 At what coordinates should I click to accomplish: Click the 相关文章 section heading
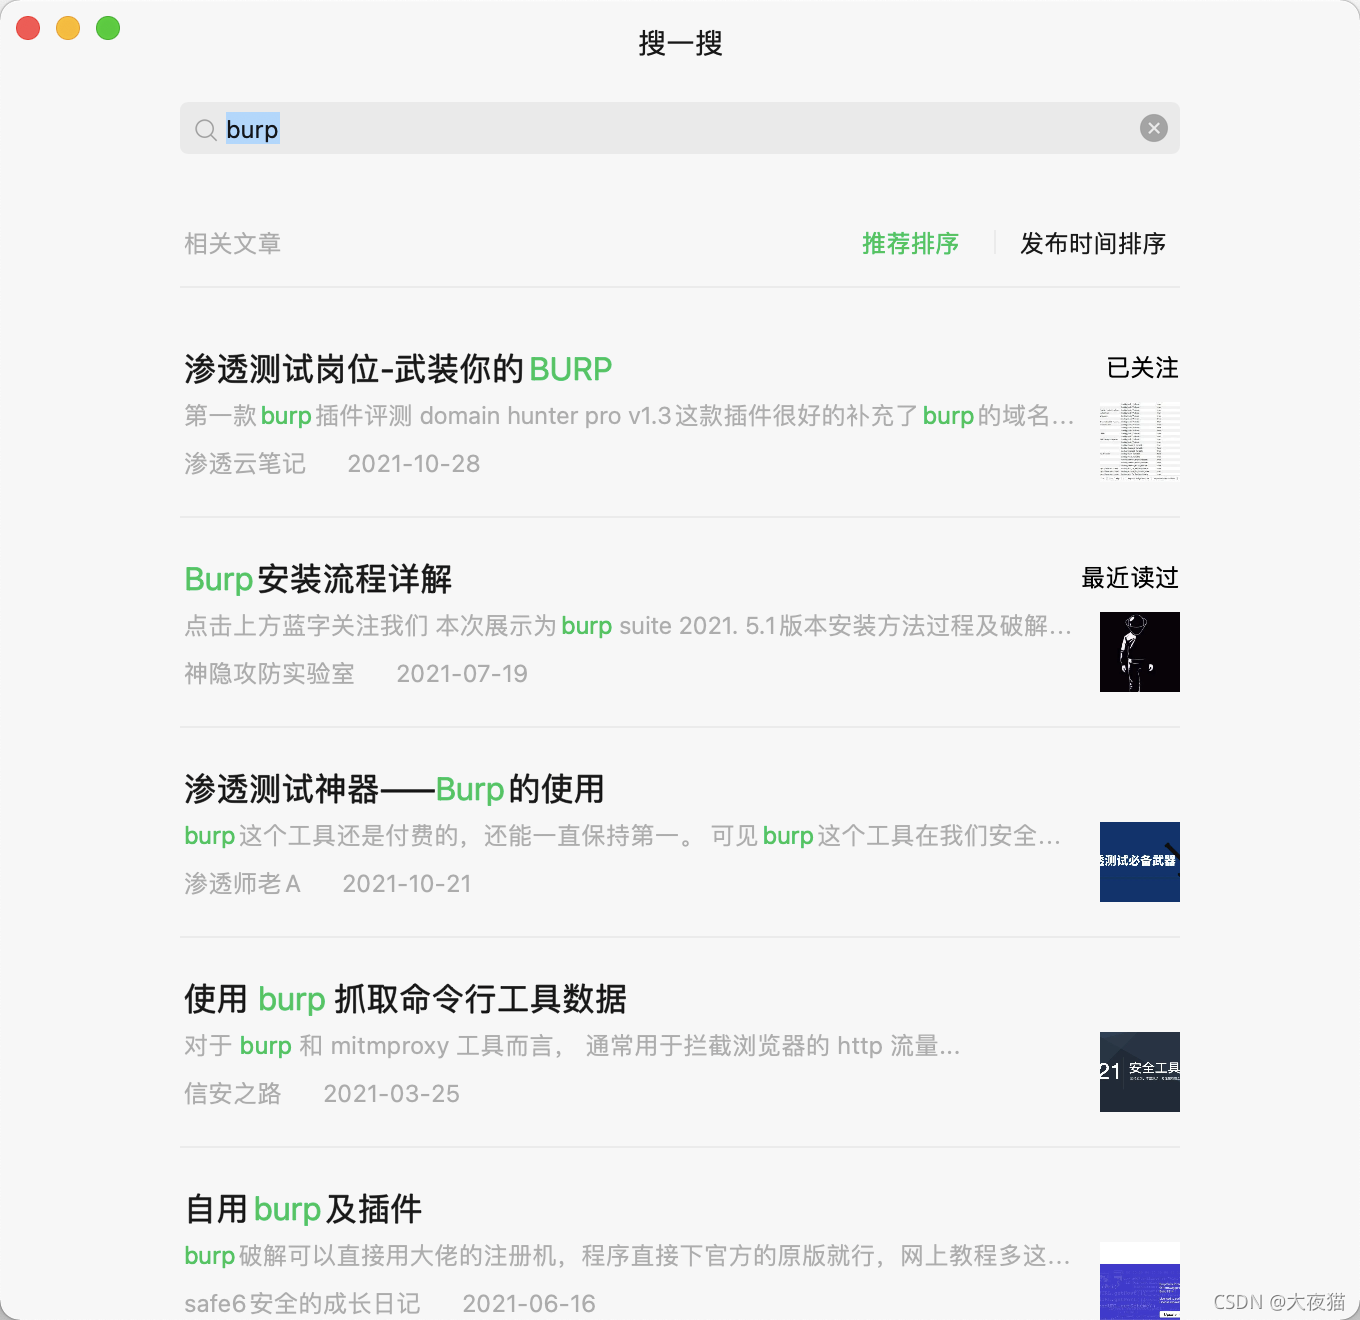[x=232, y=243]
